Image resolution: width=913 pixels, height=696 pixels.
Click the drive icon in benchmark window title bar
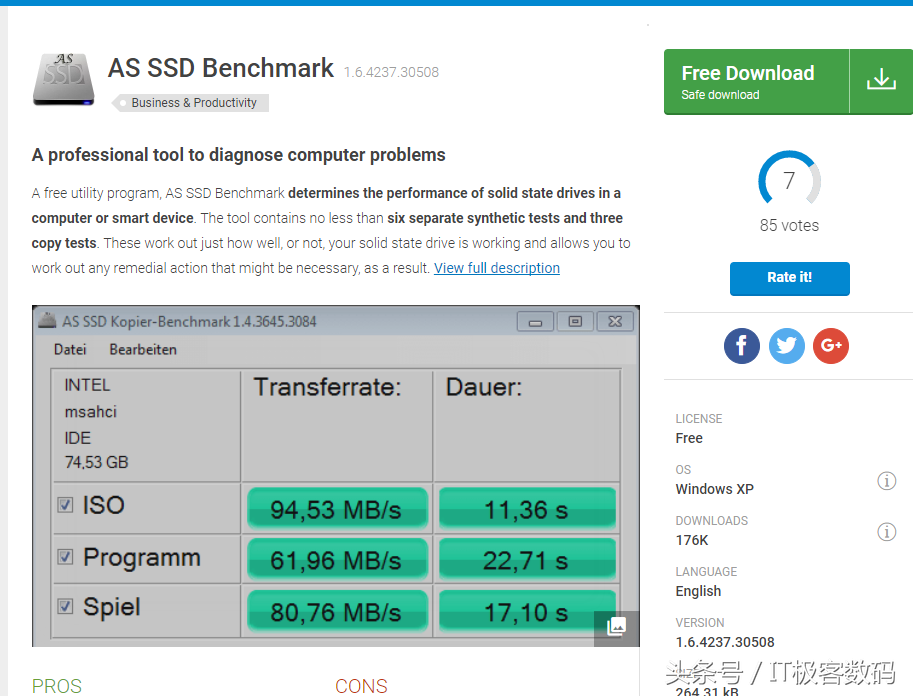(47, 320)
